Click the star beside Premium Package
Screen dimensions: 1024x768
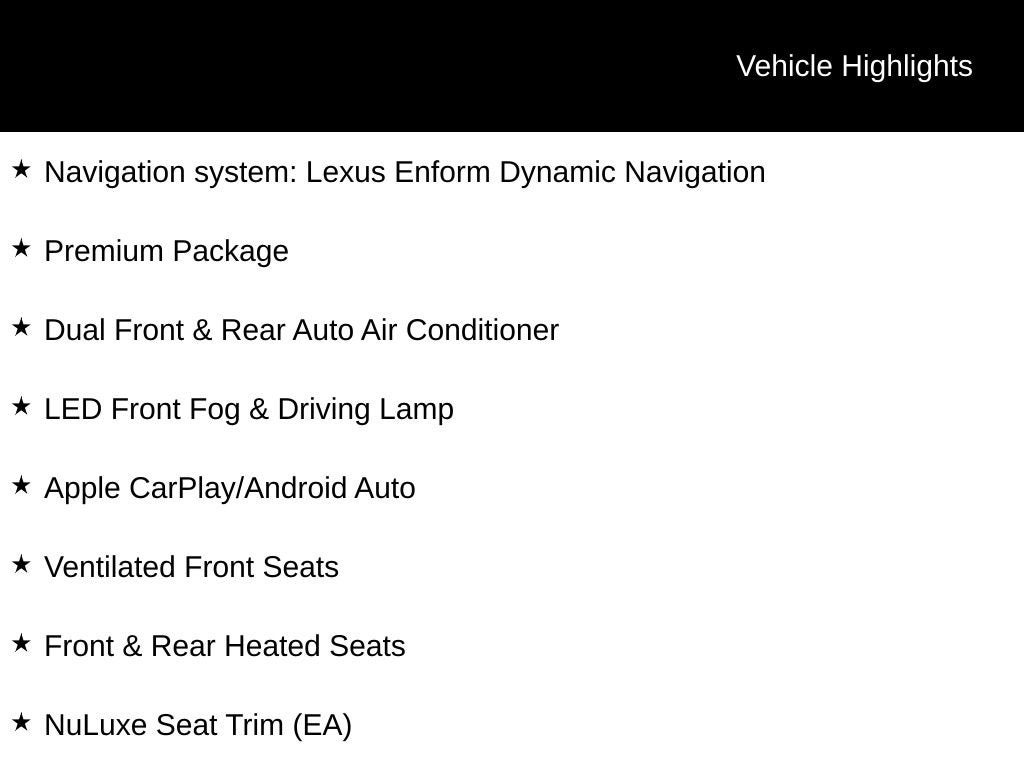pyautogui.click(x=22, y=249)
